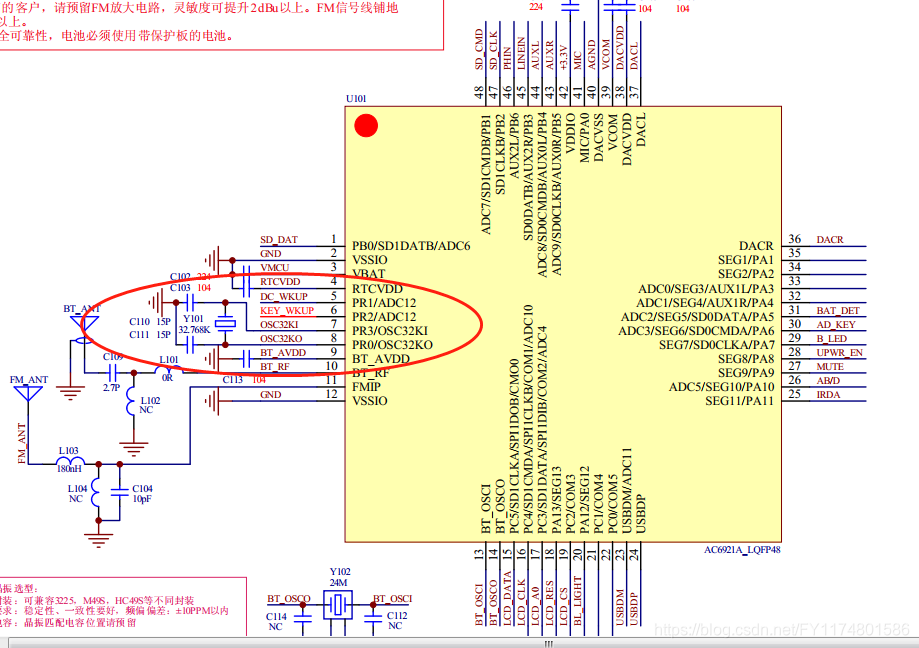The height and width of the screenshot is (648, 919).
Task: Click the ADC5/SEG10/PA10 pin name
Action: [x=721, y=387]
